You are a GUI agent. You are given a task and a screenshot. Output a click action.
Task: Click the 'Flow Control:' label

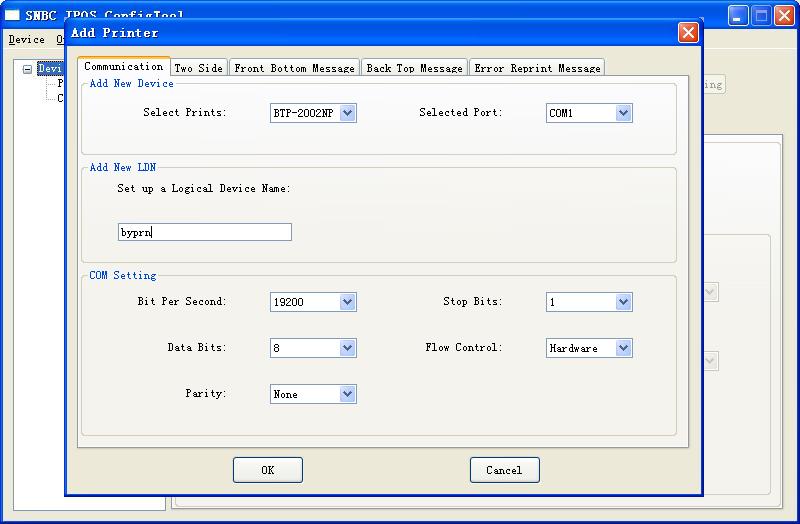point(464,347)
